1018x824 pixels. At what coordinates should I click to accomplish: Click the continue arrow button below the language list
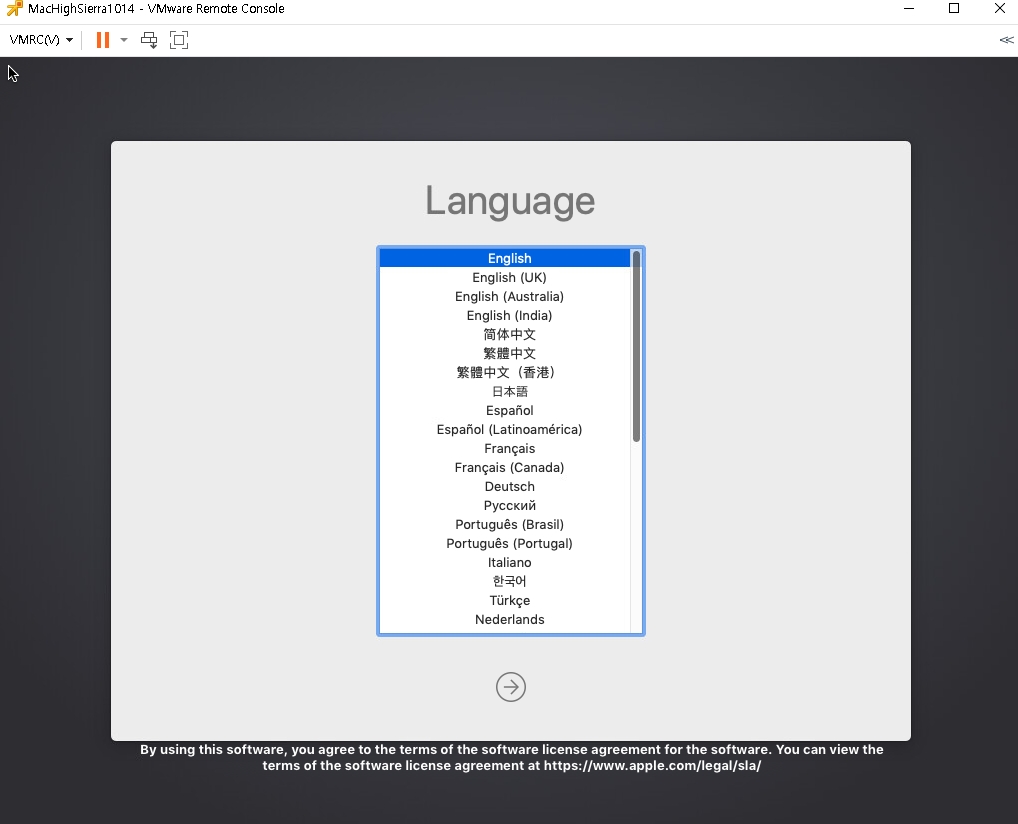click(x=511, y=687)
